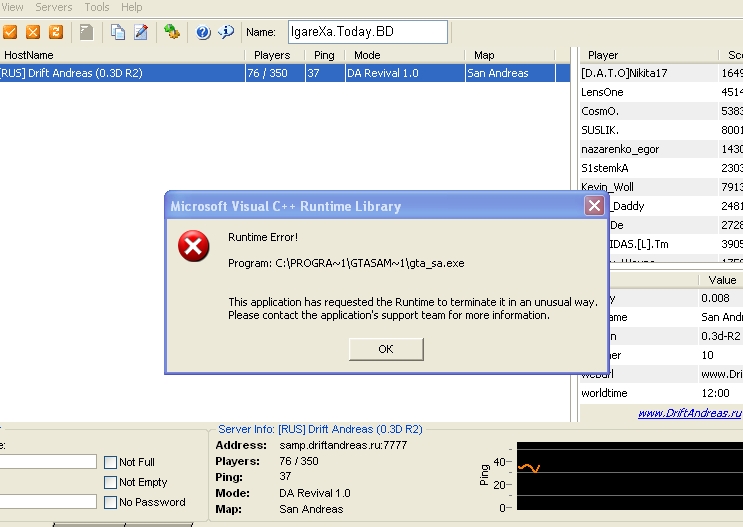Click the filter field beside No Password
Viewport: 743px width, 527px height.
pyautogui.click(x=48, y=501)
